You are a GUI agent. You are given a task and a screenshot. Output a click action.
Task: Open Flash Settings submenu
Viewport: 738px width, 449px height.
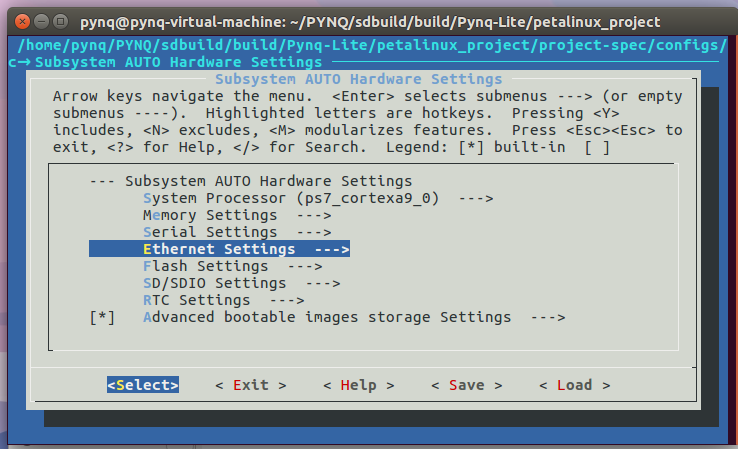(x=233, y=266)
